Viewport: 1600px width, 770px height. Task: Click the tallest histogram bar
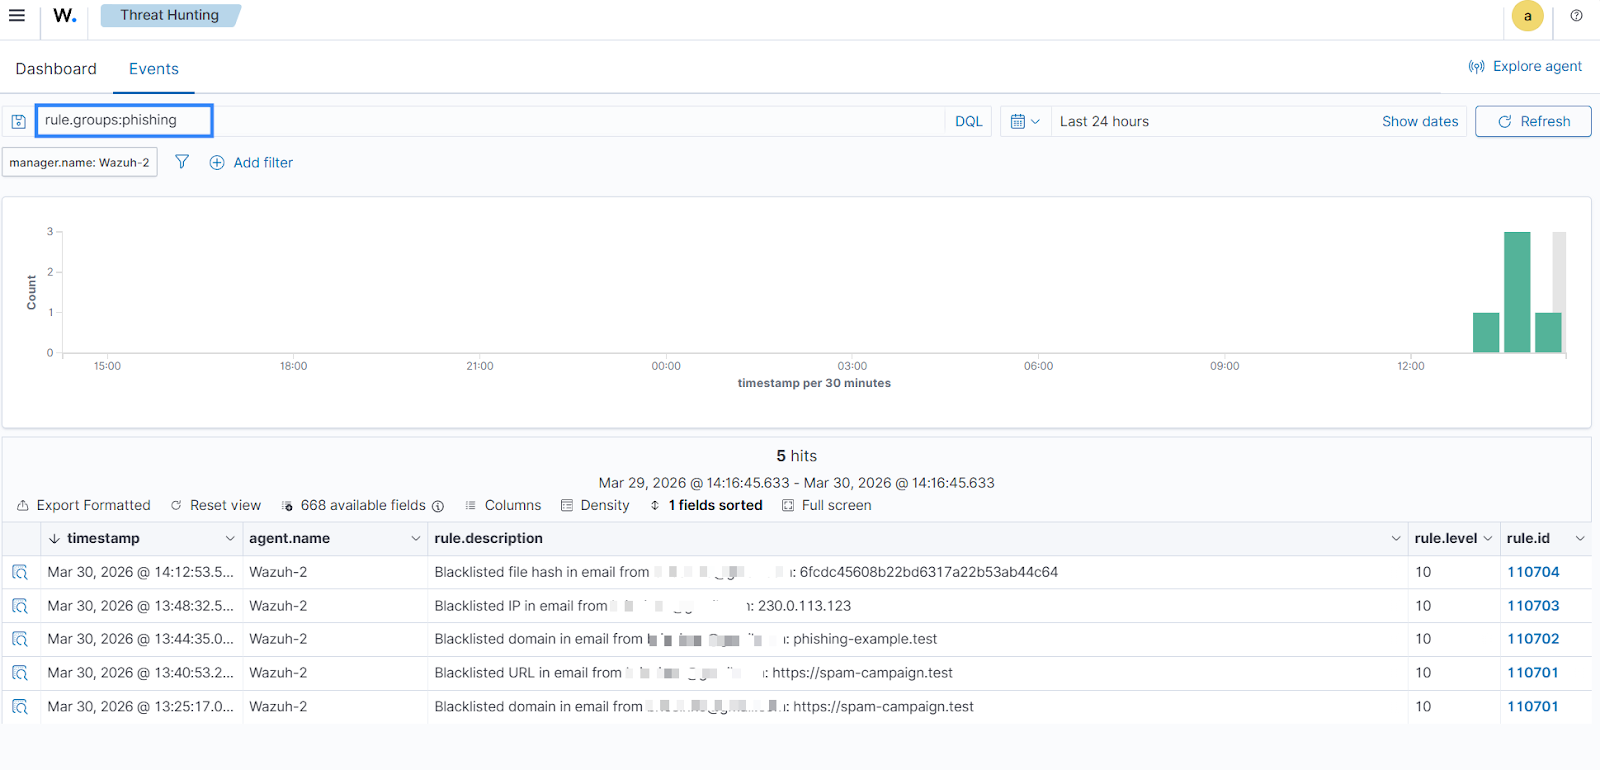(1517, 292)
